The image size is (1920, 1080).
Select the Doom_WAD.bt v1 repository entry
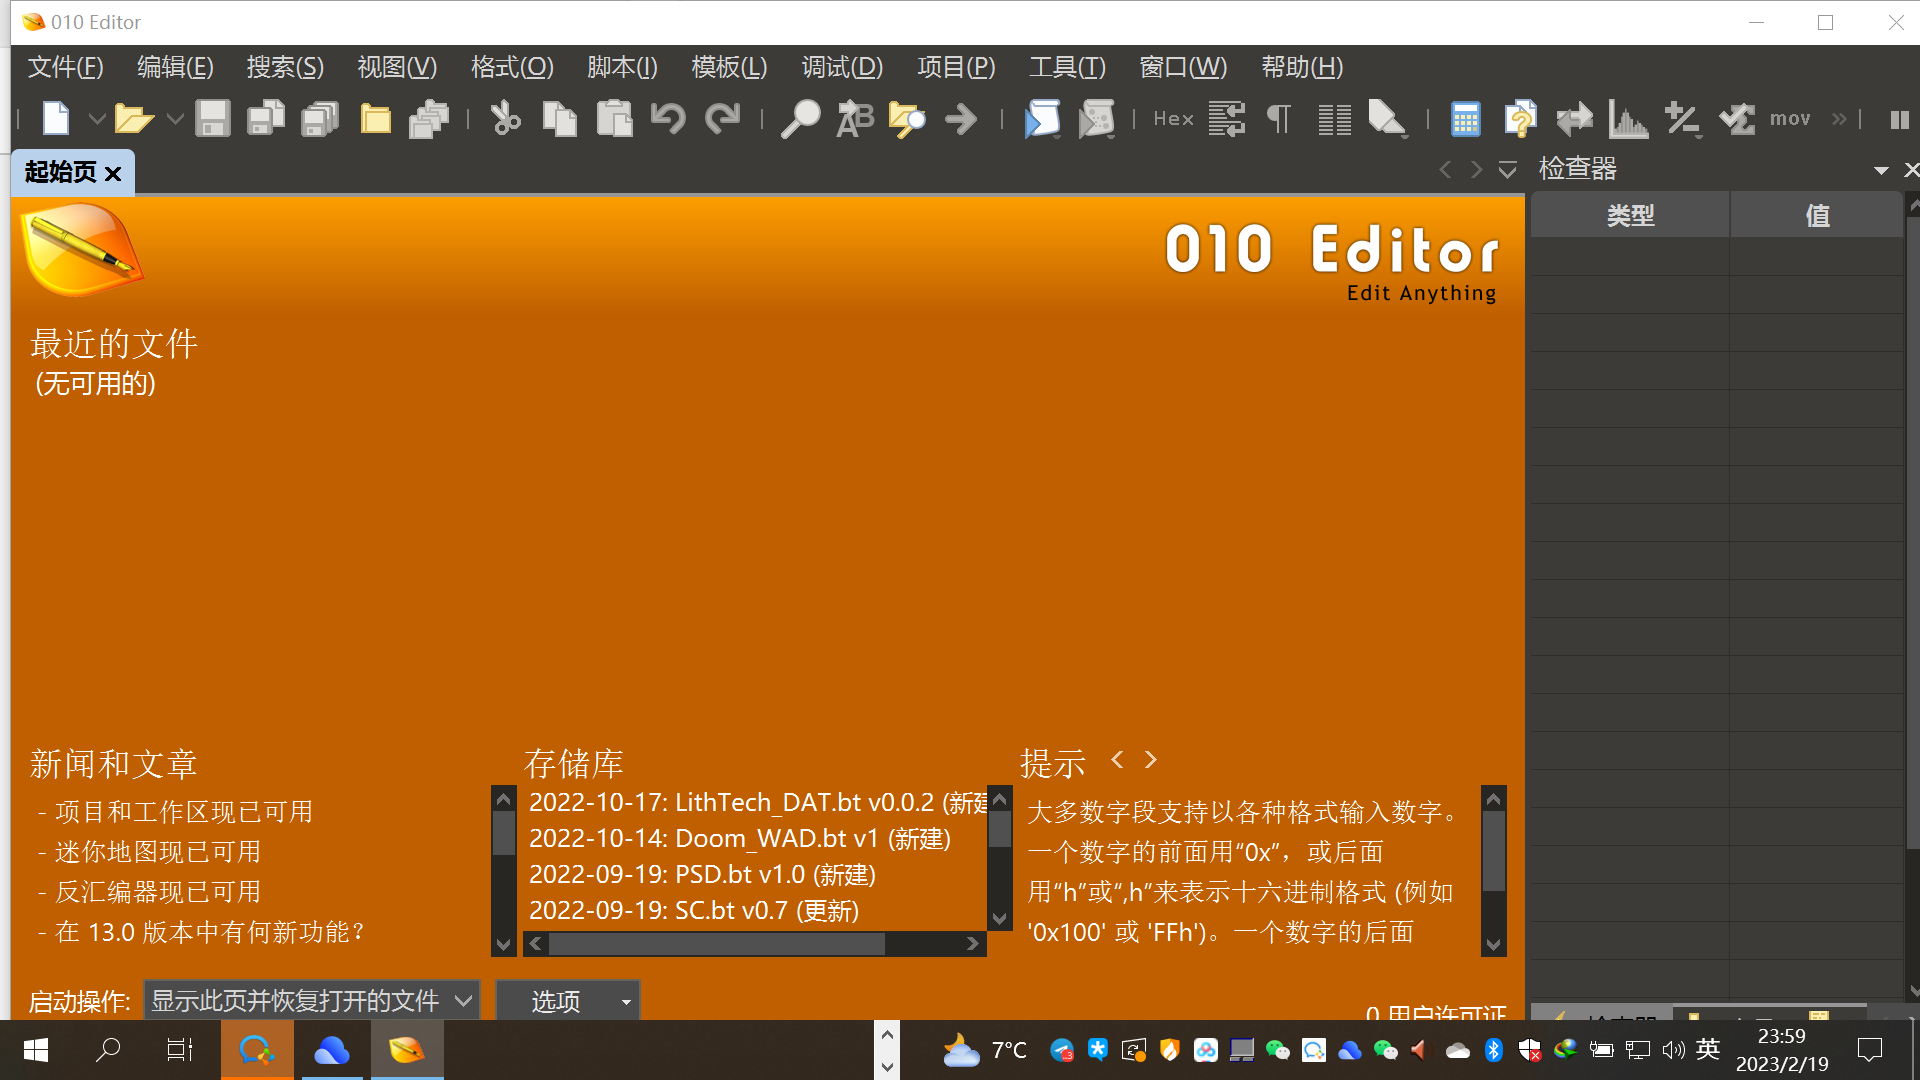[739, 839]
